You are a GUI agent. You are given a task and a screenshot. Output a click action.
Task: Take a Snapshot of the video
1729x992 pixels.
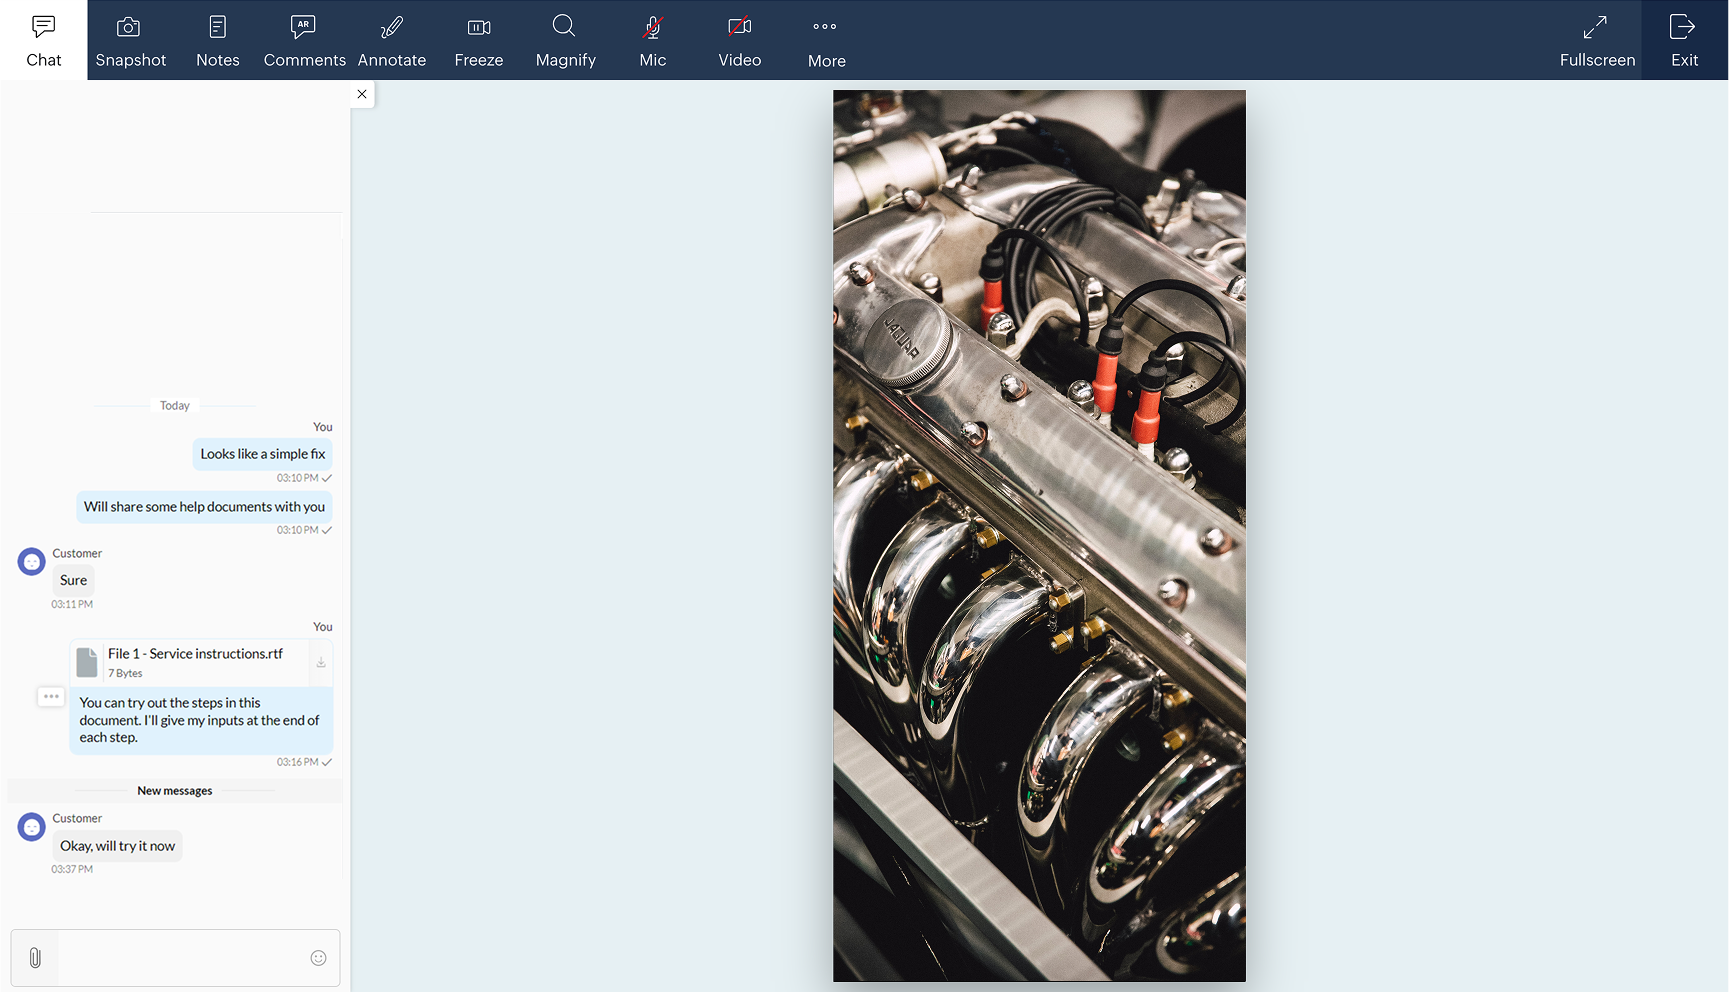(x=131, y=40)
